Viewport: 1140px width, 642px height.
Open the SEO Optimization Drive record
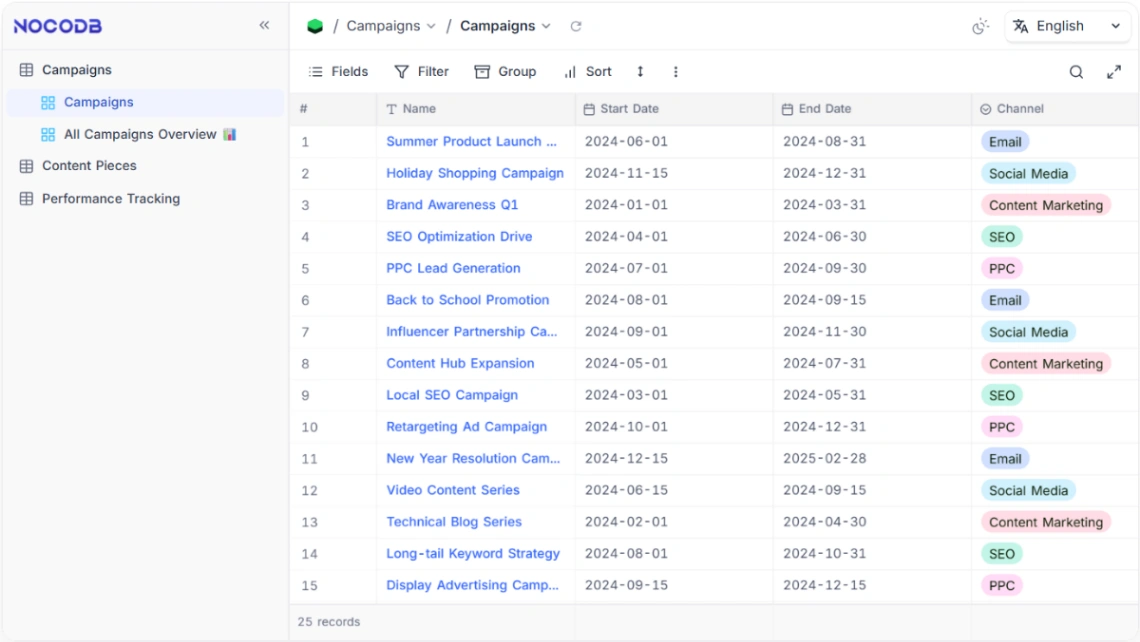(x=459, y=236)
